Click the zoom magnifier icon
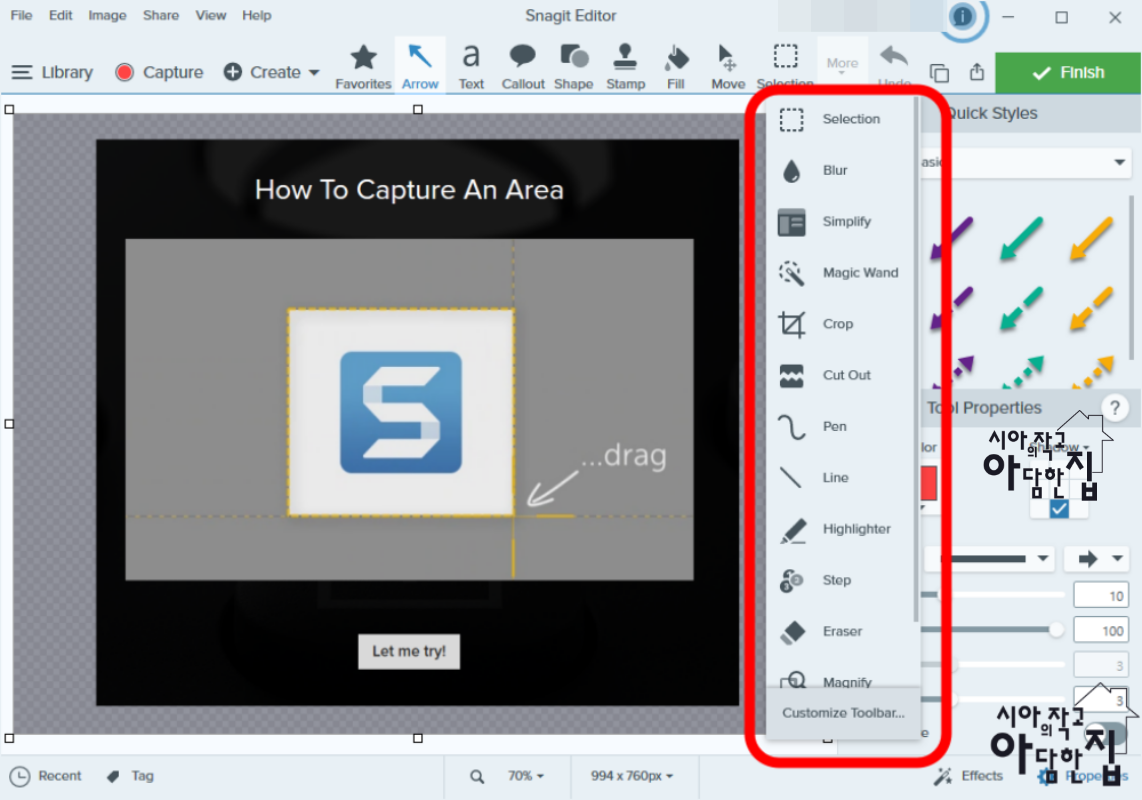This screenshot has height=800, width=1142. pos(477,777)
